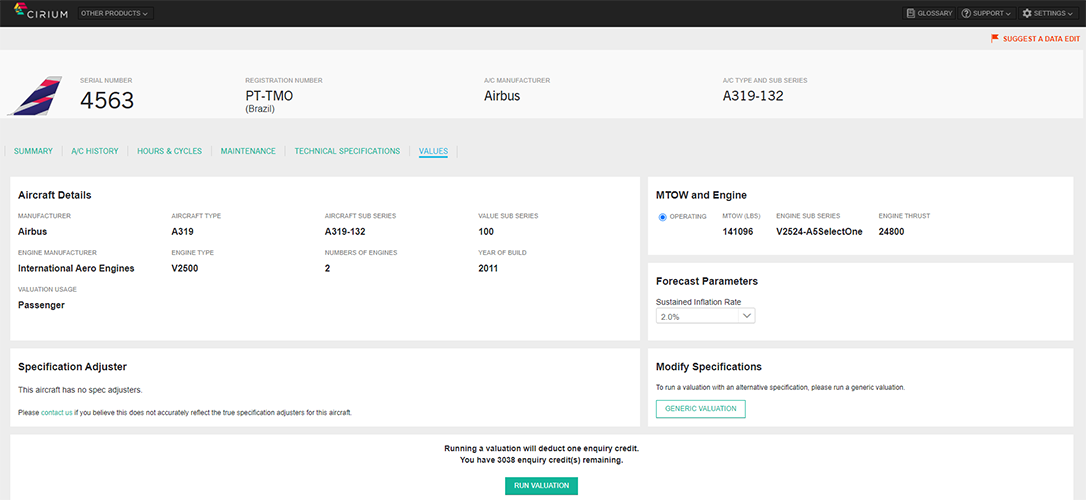Click the question mark Support icon
The height and width of the screenshot is (500, 1086).
[965, 13]
